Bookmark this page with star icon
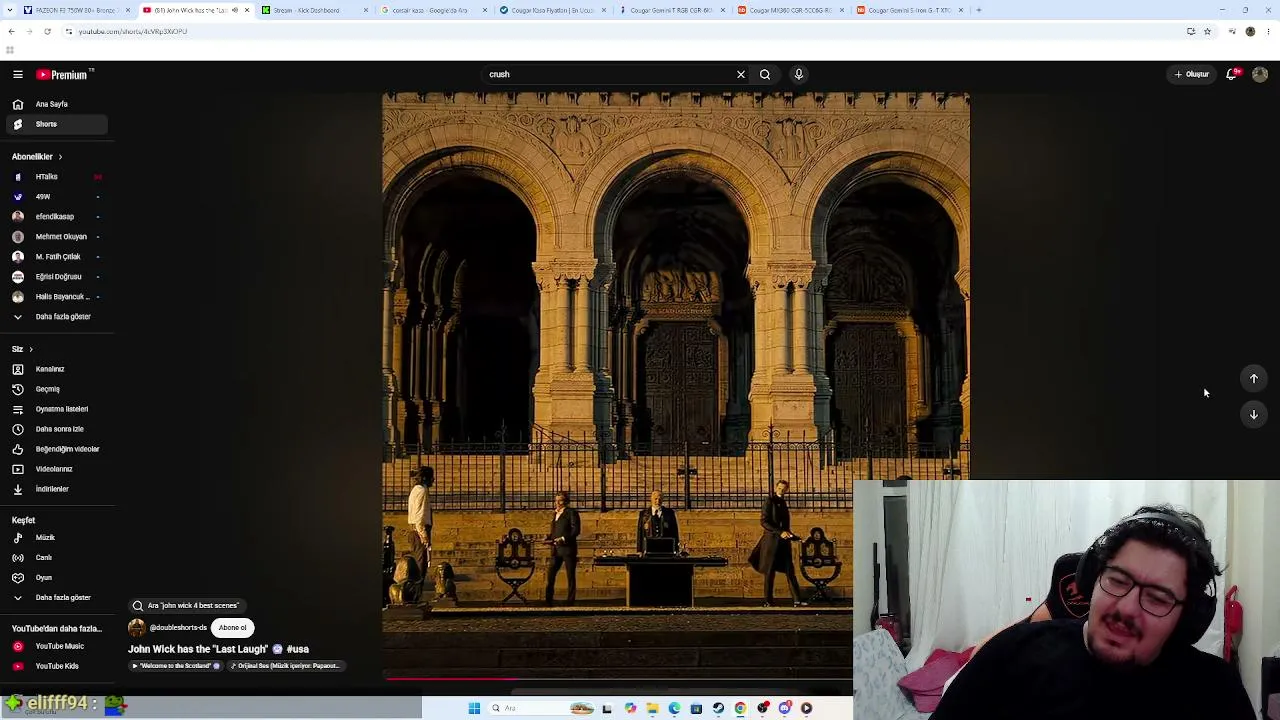The height and width of the screenshot is (720, 1280). pos(1208,31)
